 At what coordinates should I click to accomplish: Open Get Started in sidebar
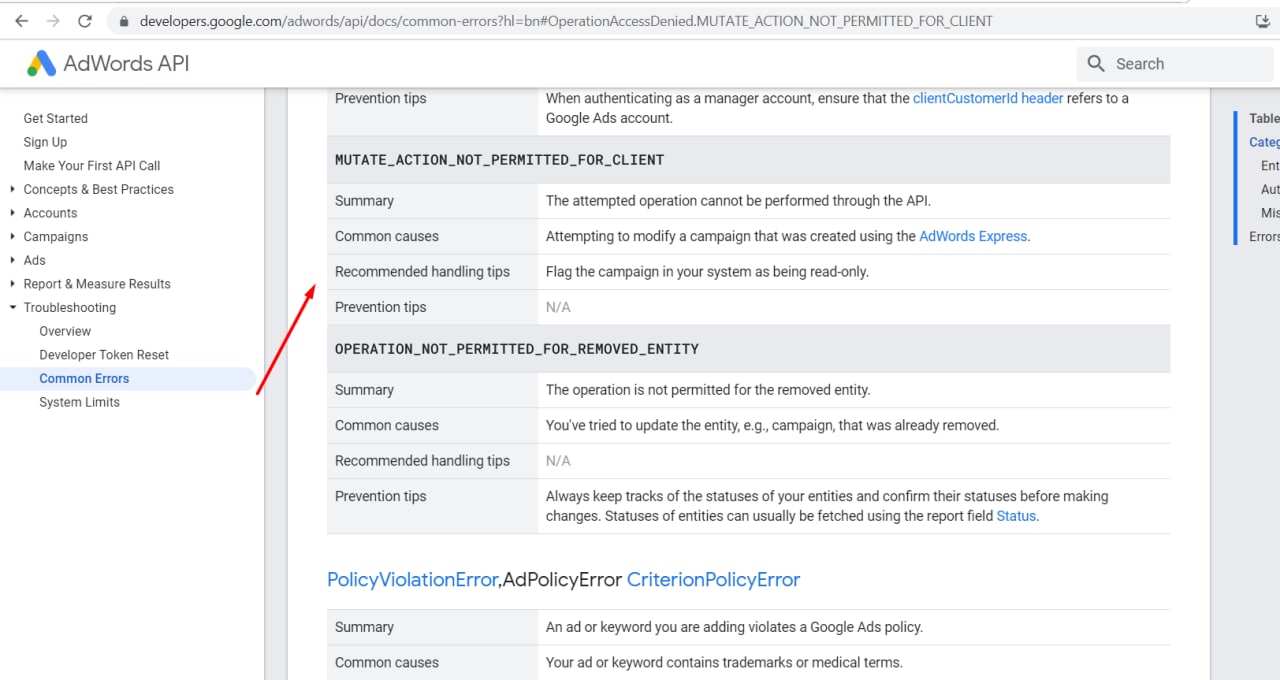click(56, 118)
